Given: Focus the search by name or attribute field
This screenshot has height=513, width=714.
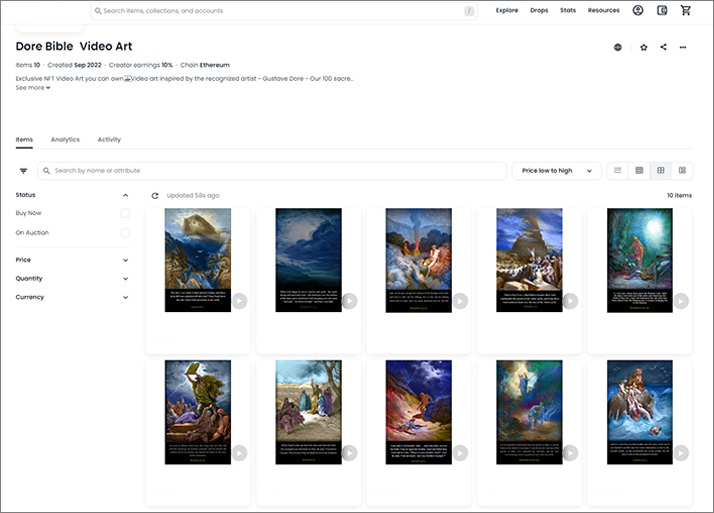Looking at the screenshot, I should [272, 171].
